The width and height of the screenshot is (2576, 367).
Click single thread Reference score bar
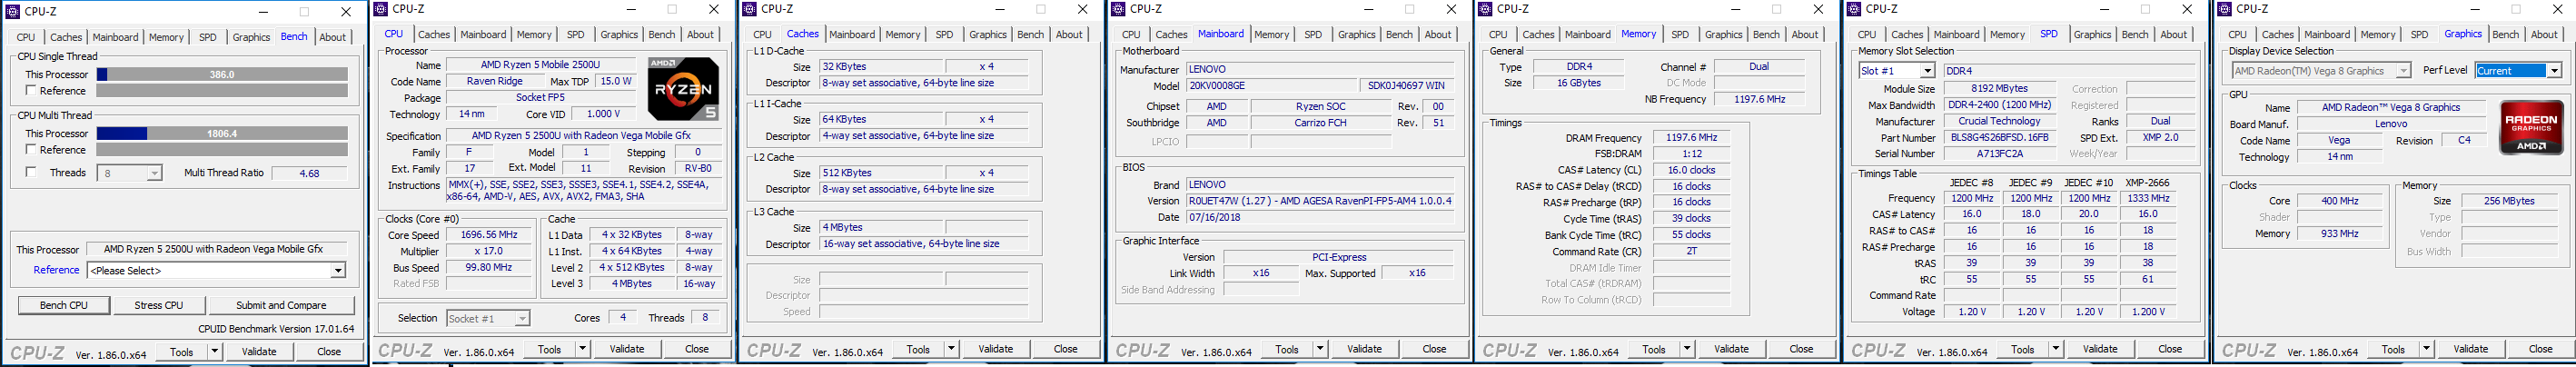[222, 91]
